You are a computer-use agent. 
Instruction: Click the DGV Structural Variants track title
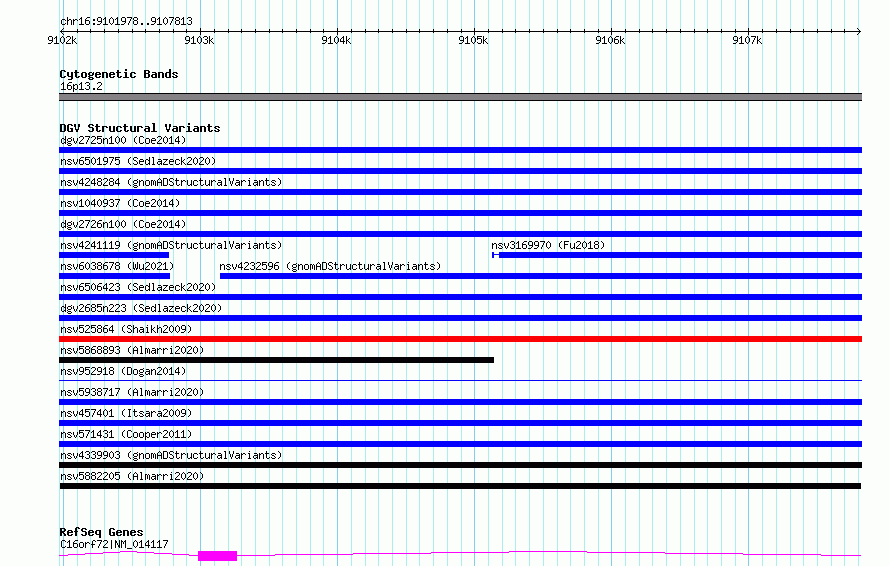coord(140,128)
